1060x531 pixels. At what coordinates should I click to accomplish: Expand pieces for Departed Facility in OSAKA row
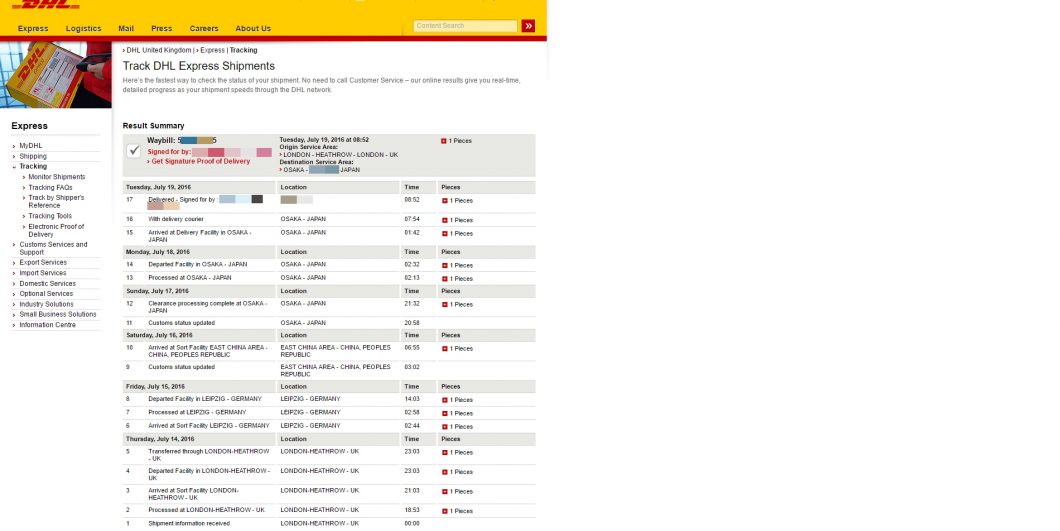click(x=444, y=266)
